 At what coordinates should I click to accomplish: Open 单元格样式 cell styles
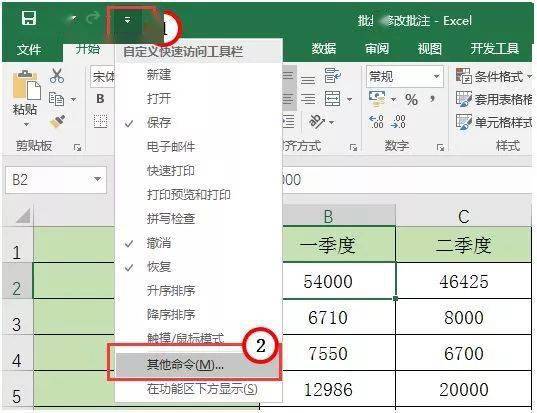[x=494, y=122]
